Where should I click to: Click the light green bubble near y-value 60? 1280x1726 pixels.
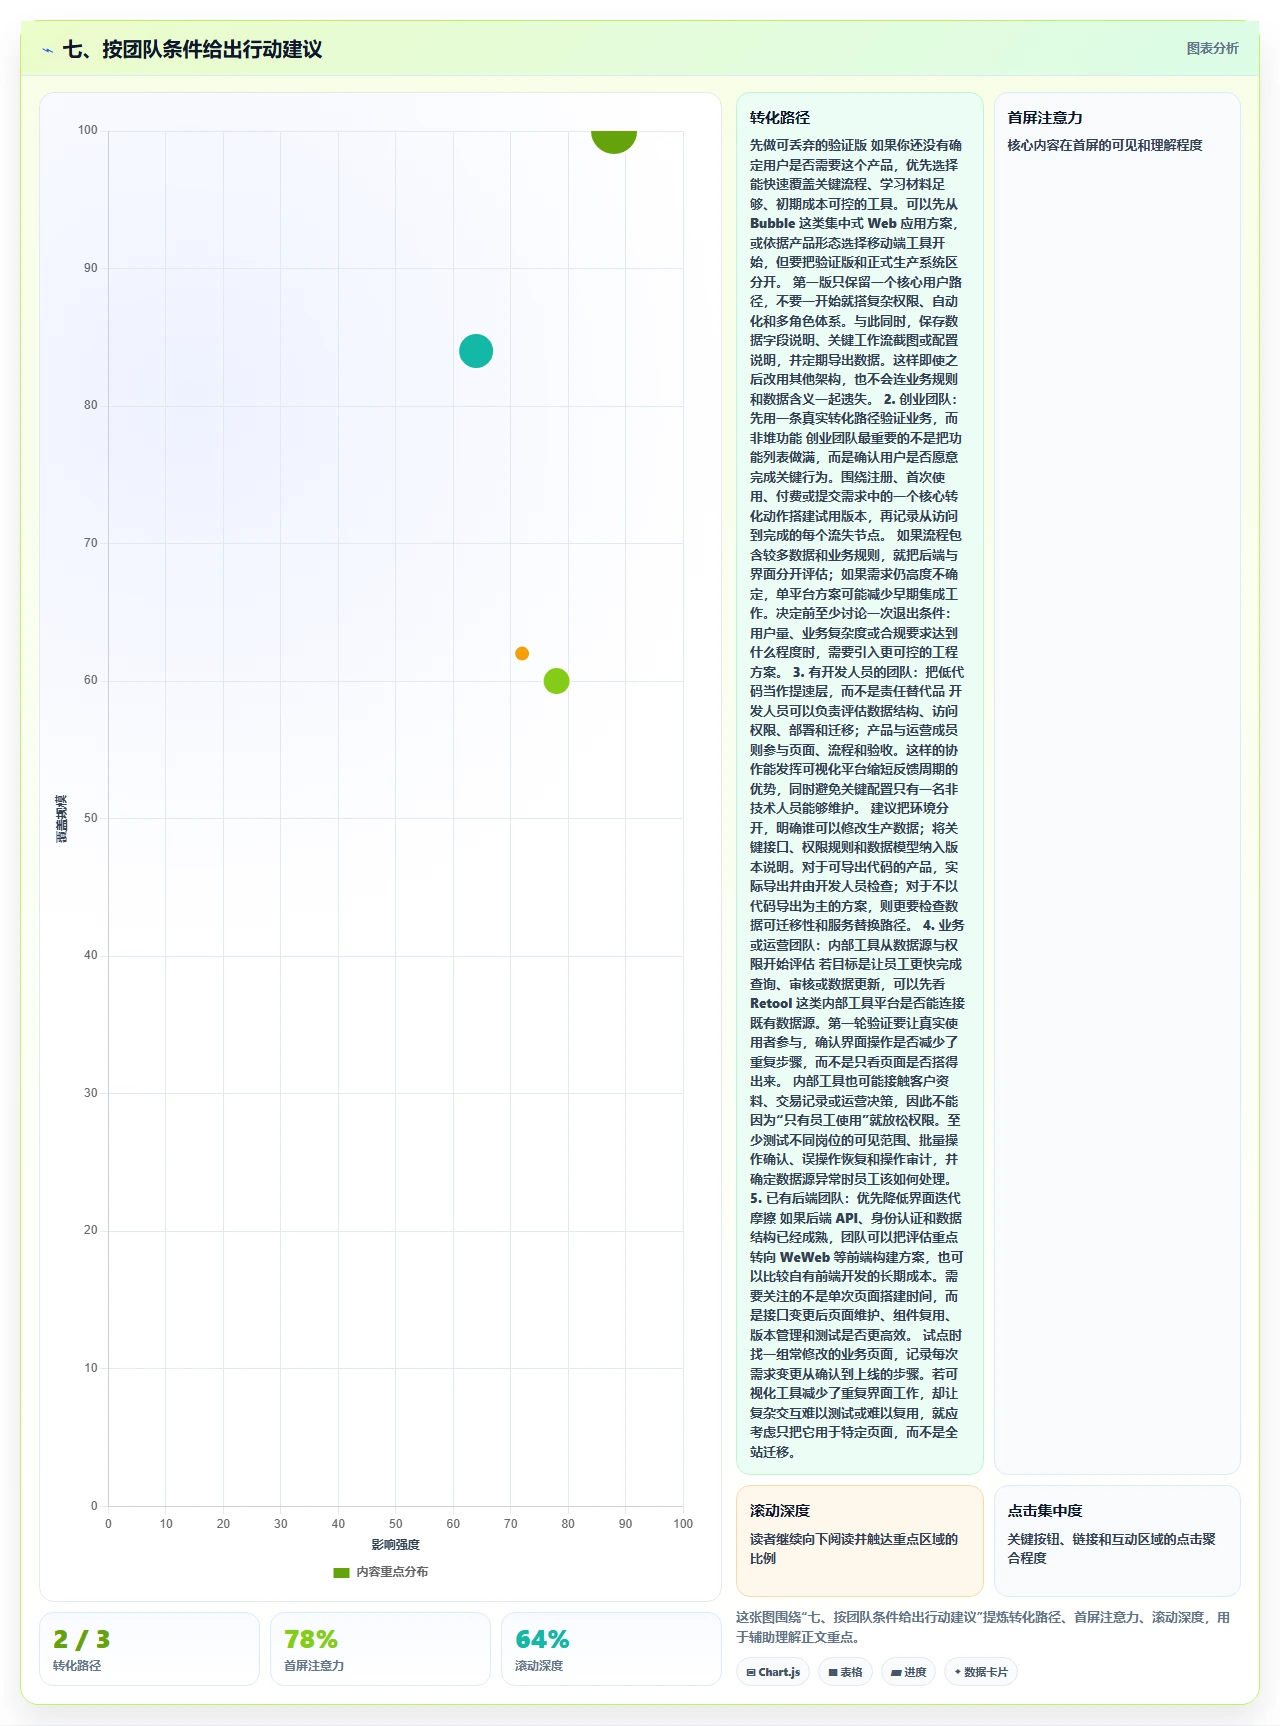point(556,681)
